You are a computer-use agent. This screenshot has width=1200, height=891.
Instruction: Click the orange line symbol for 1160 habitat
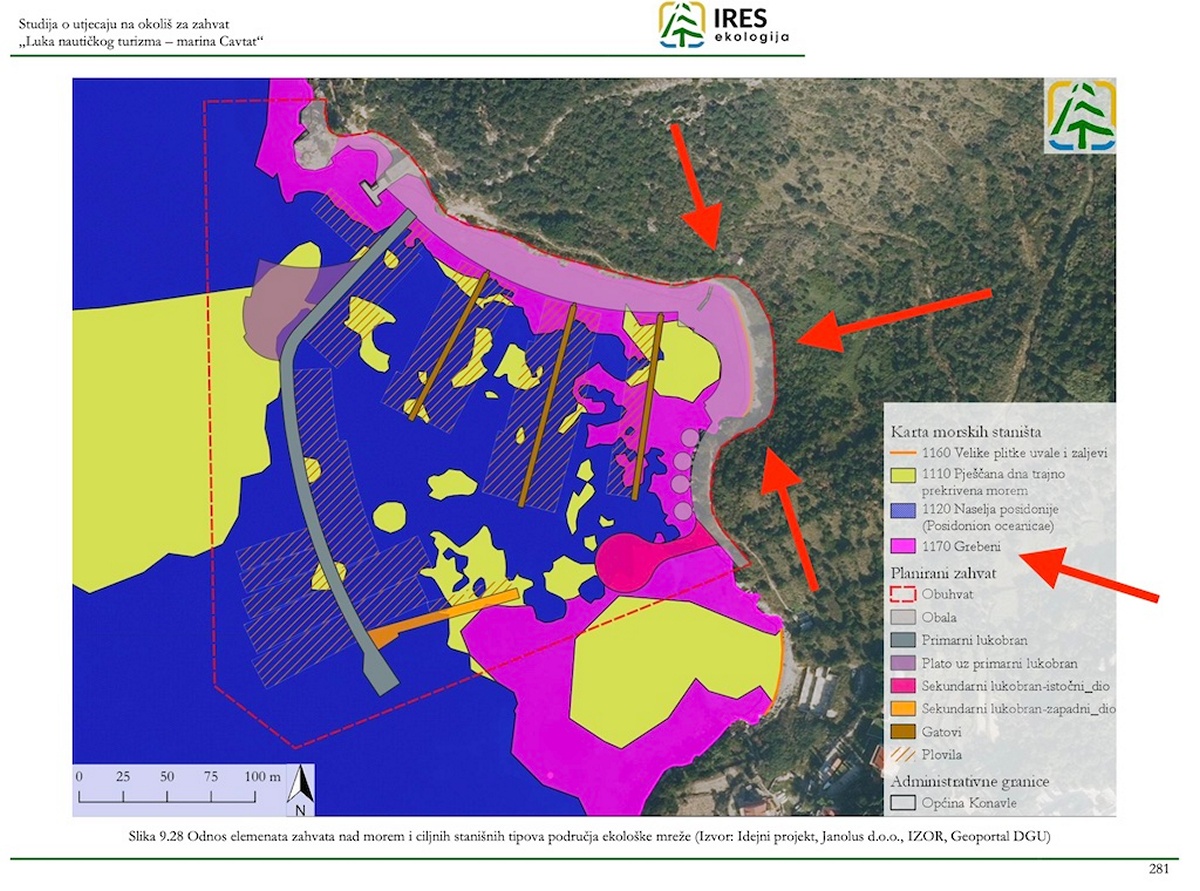pos(902,454)
